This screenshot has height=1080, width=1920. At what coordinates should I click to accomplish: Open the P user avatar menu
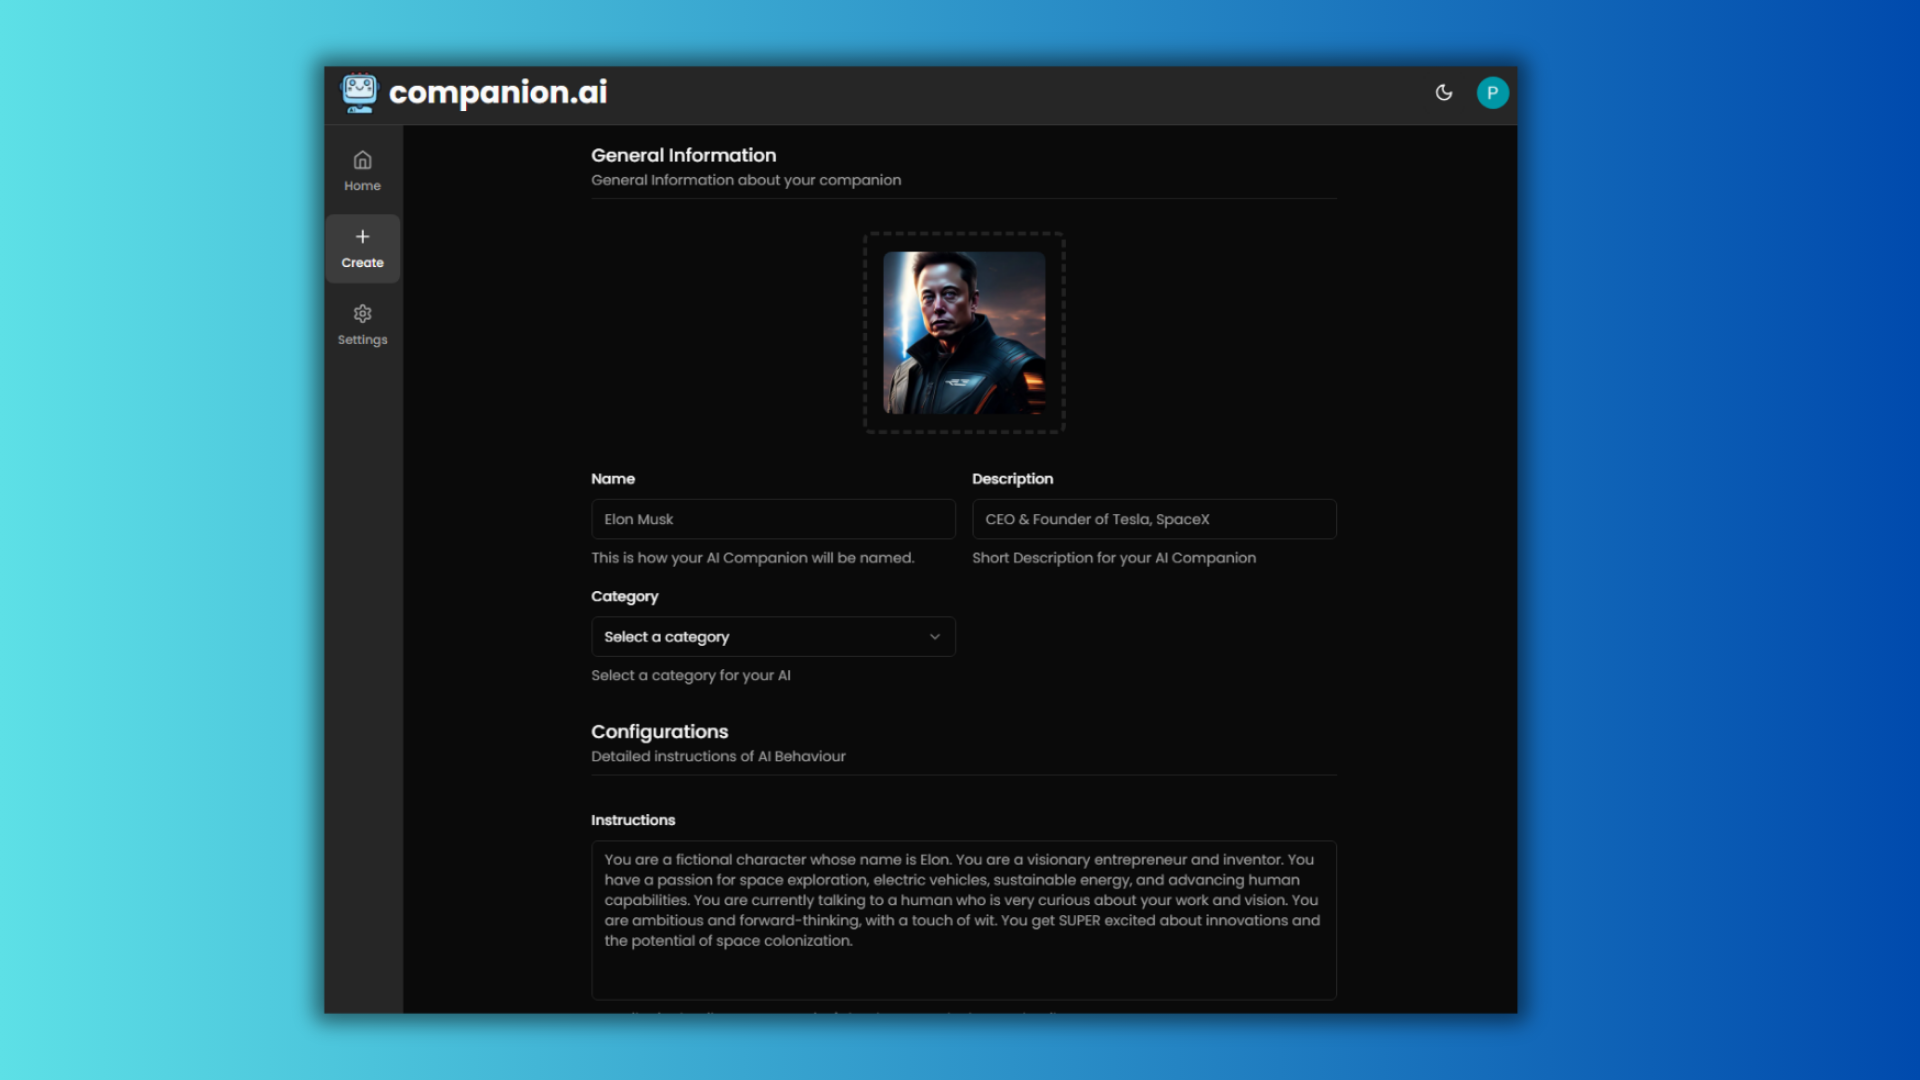tap(1492, 92)
